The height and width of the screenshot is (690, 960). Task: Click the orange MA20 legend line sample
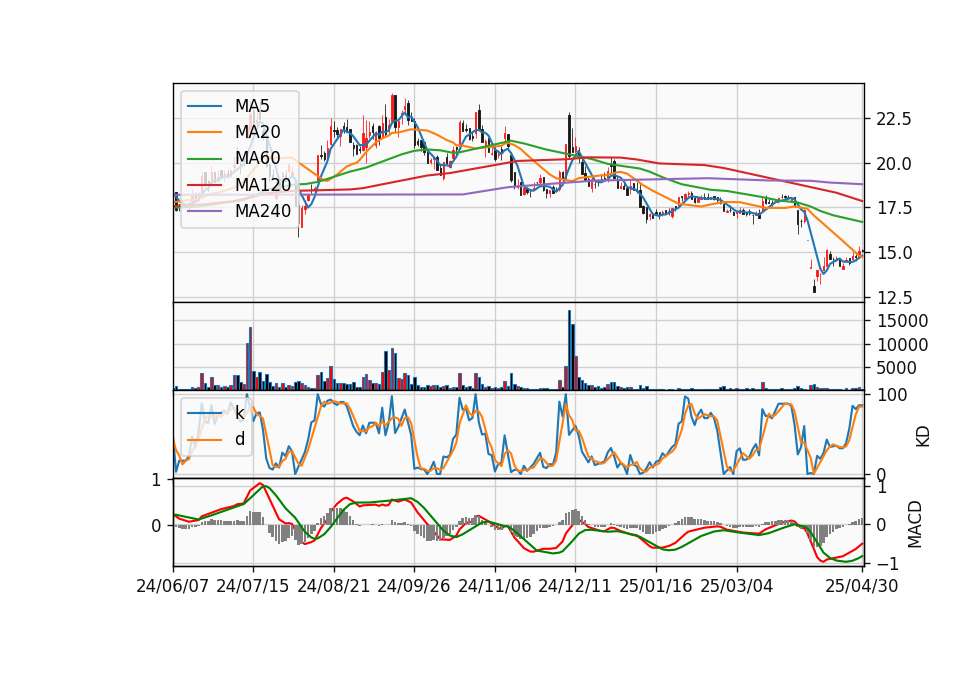(x=204, y=132)
